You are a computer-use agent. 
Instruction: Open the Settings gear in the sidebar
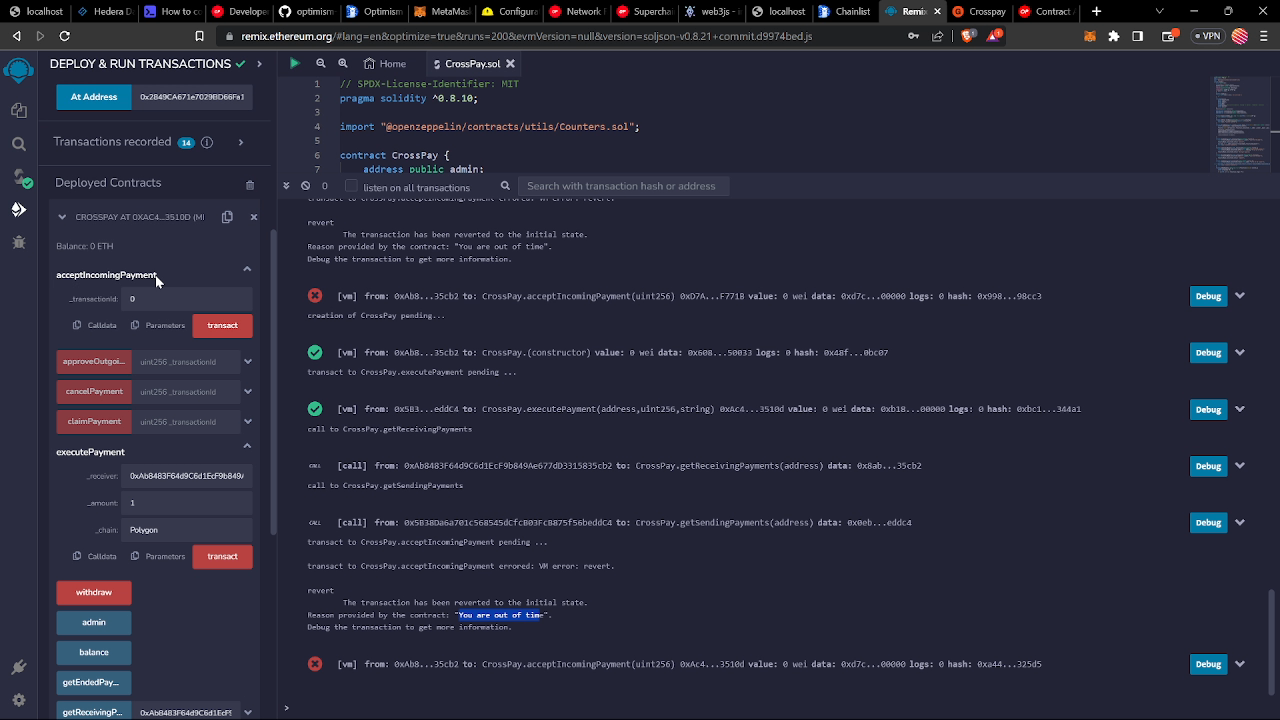tap(18, 700)
